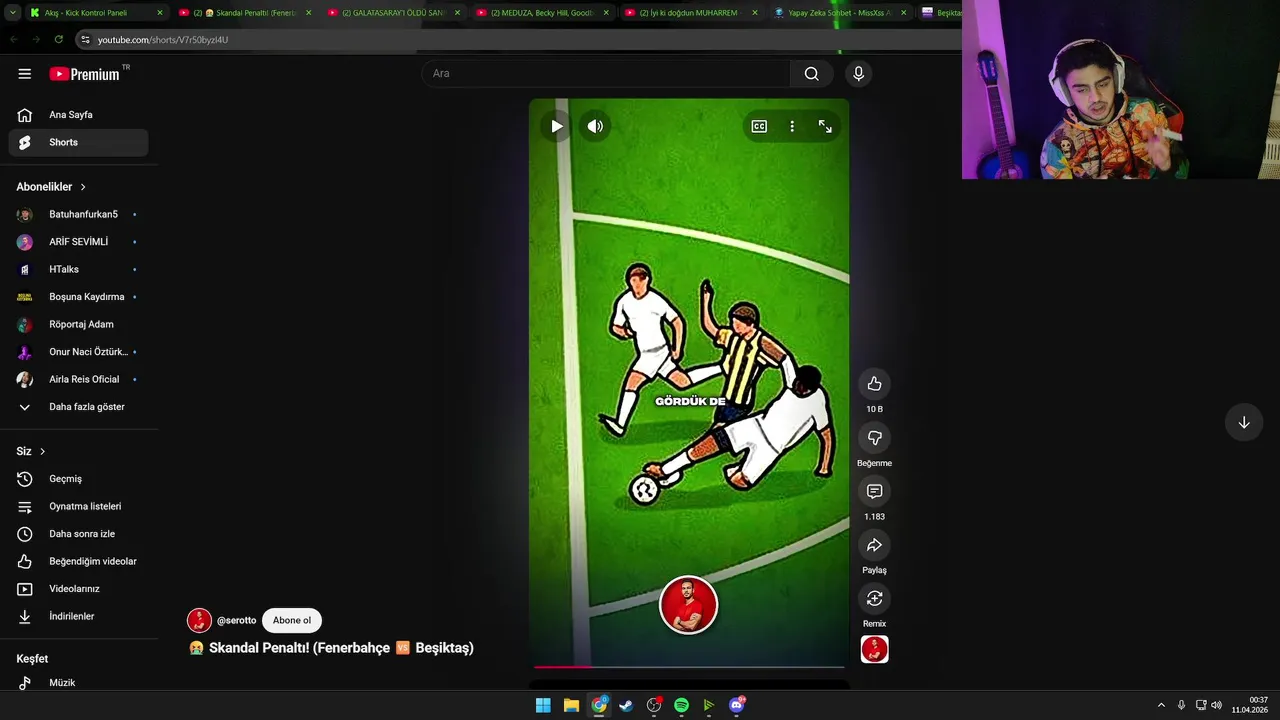Switch to GALATASARAY'I ÖLDÜ SANDI tab
Image resolution: width=1280 pixels, height=720 pixels.
coord(394,13)
